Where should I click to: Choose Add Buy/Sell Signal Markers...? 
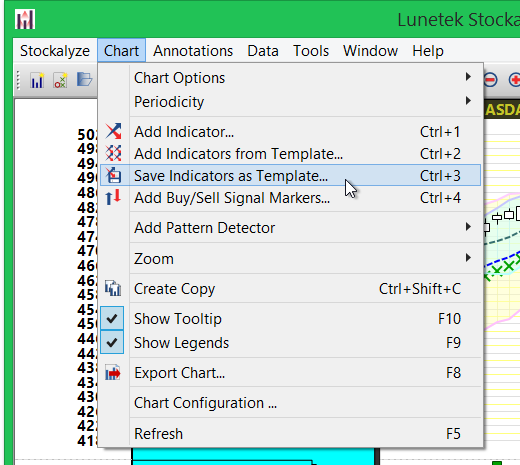290,198
